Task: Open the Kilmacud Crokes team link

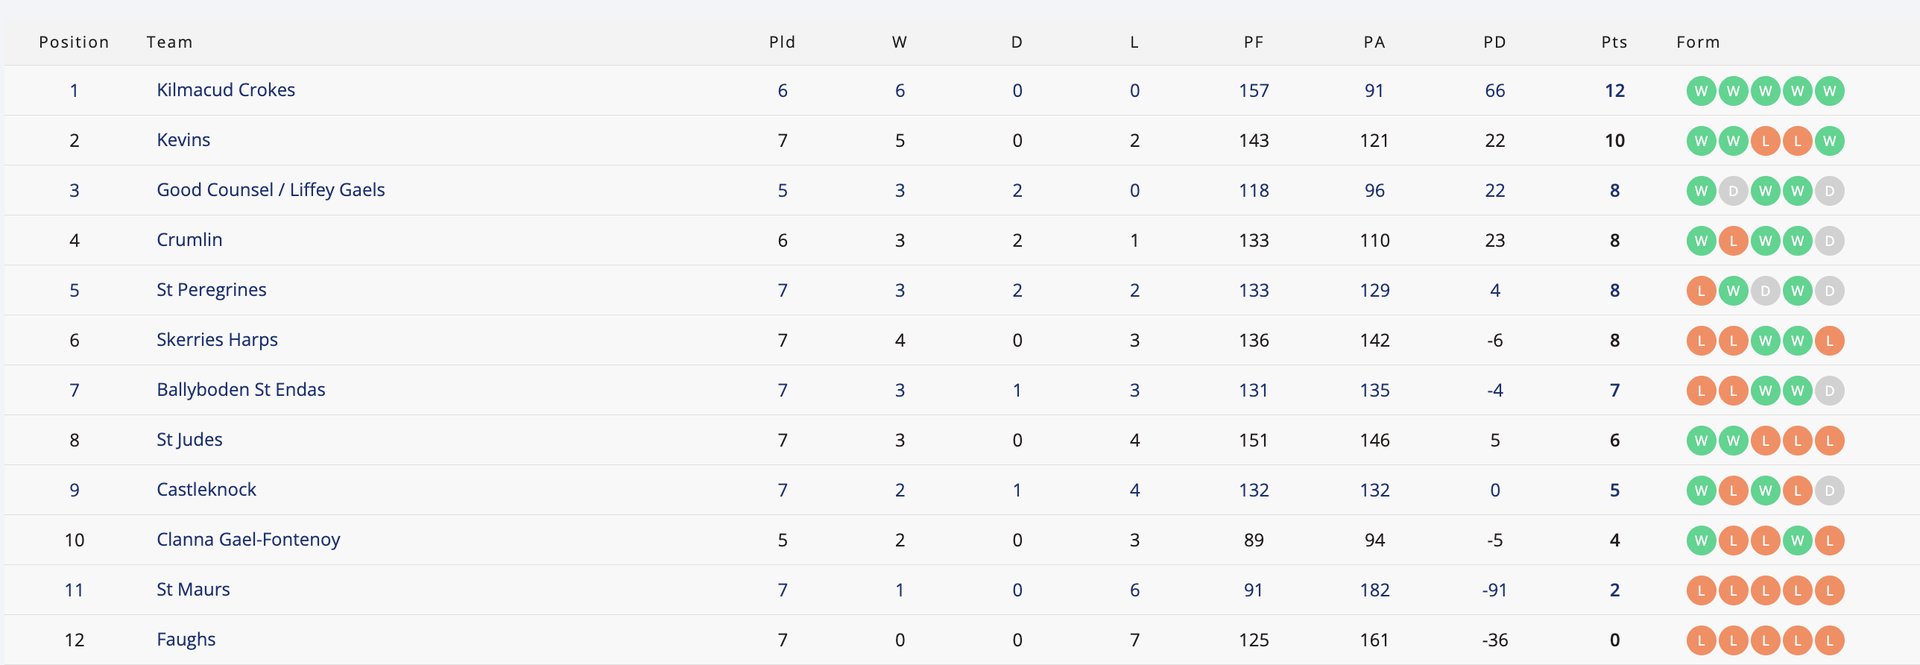Action: click(x=226, y=90)
